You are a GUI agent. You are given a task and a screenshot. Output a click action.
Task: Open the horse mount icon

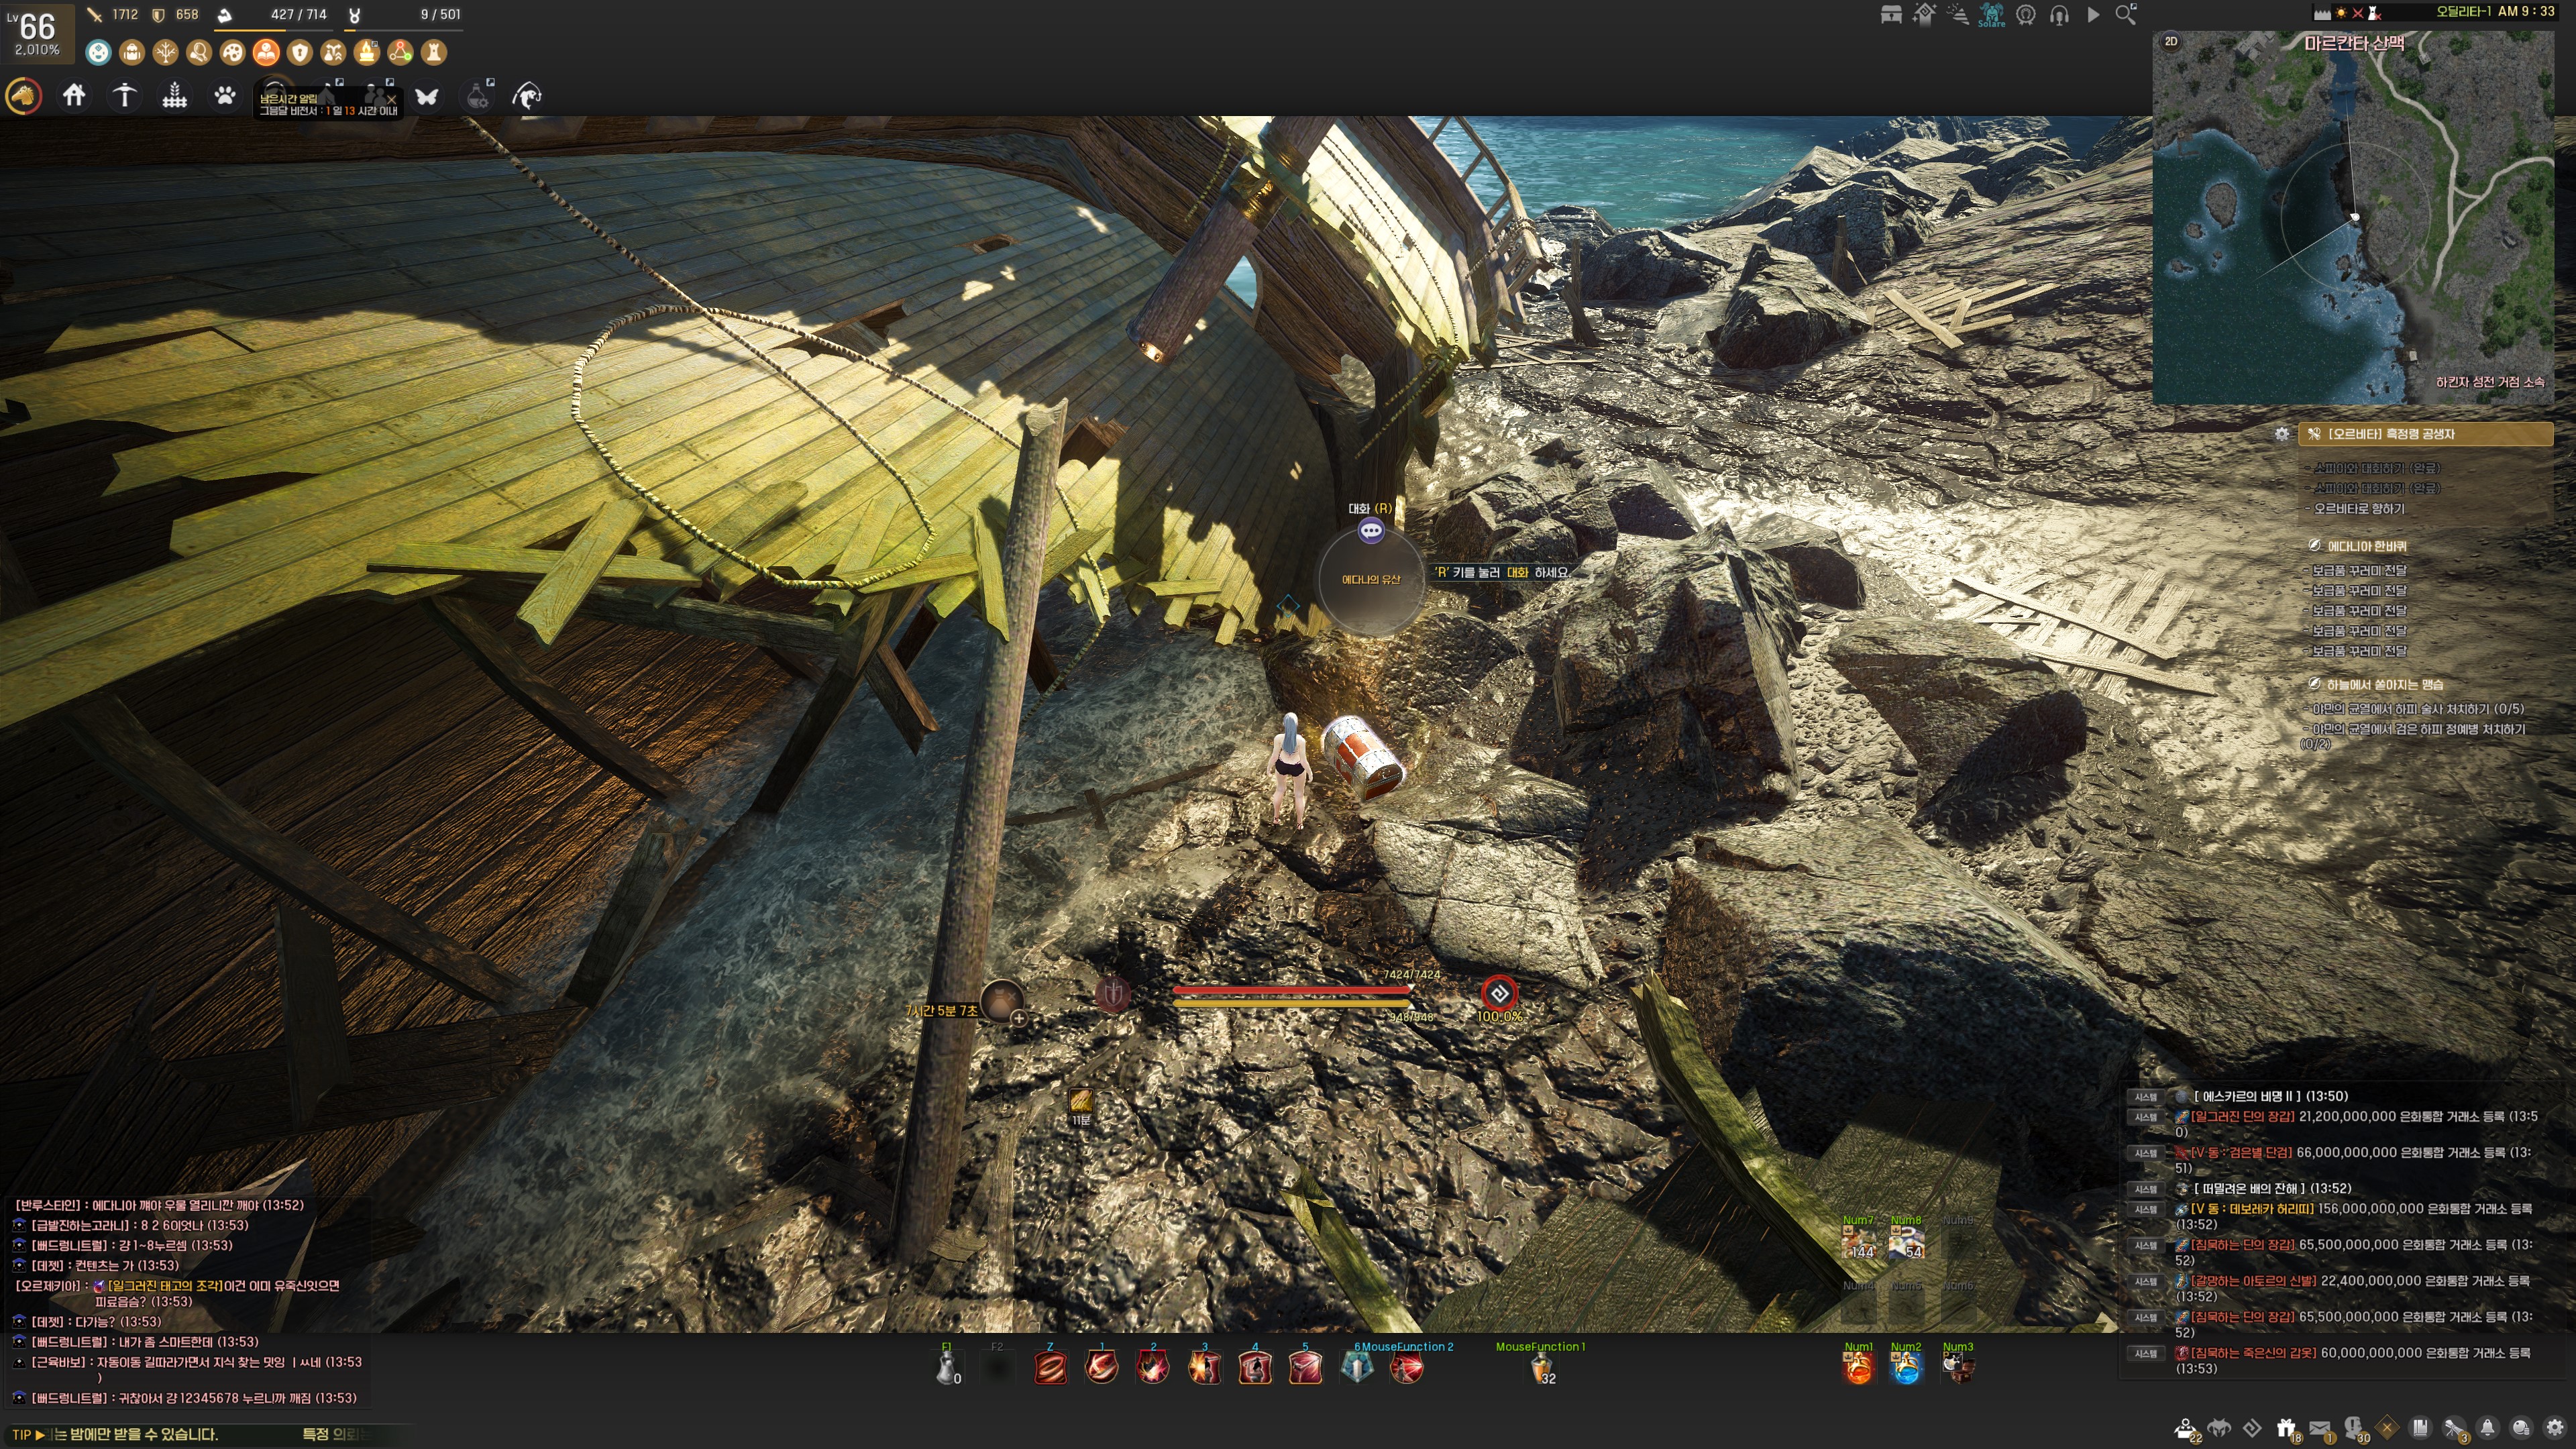[24, 96]
